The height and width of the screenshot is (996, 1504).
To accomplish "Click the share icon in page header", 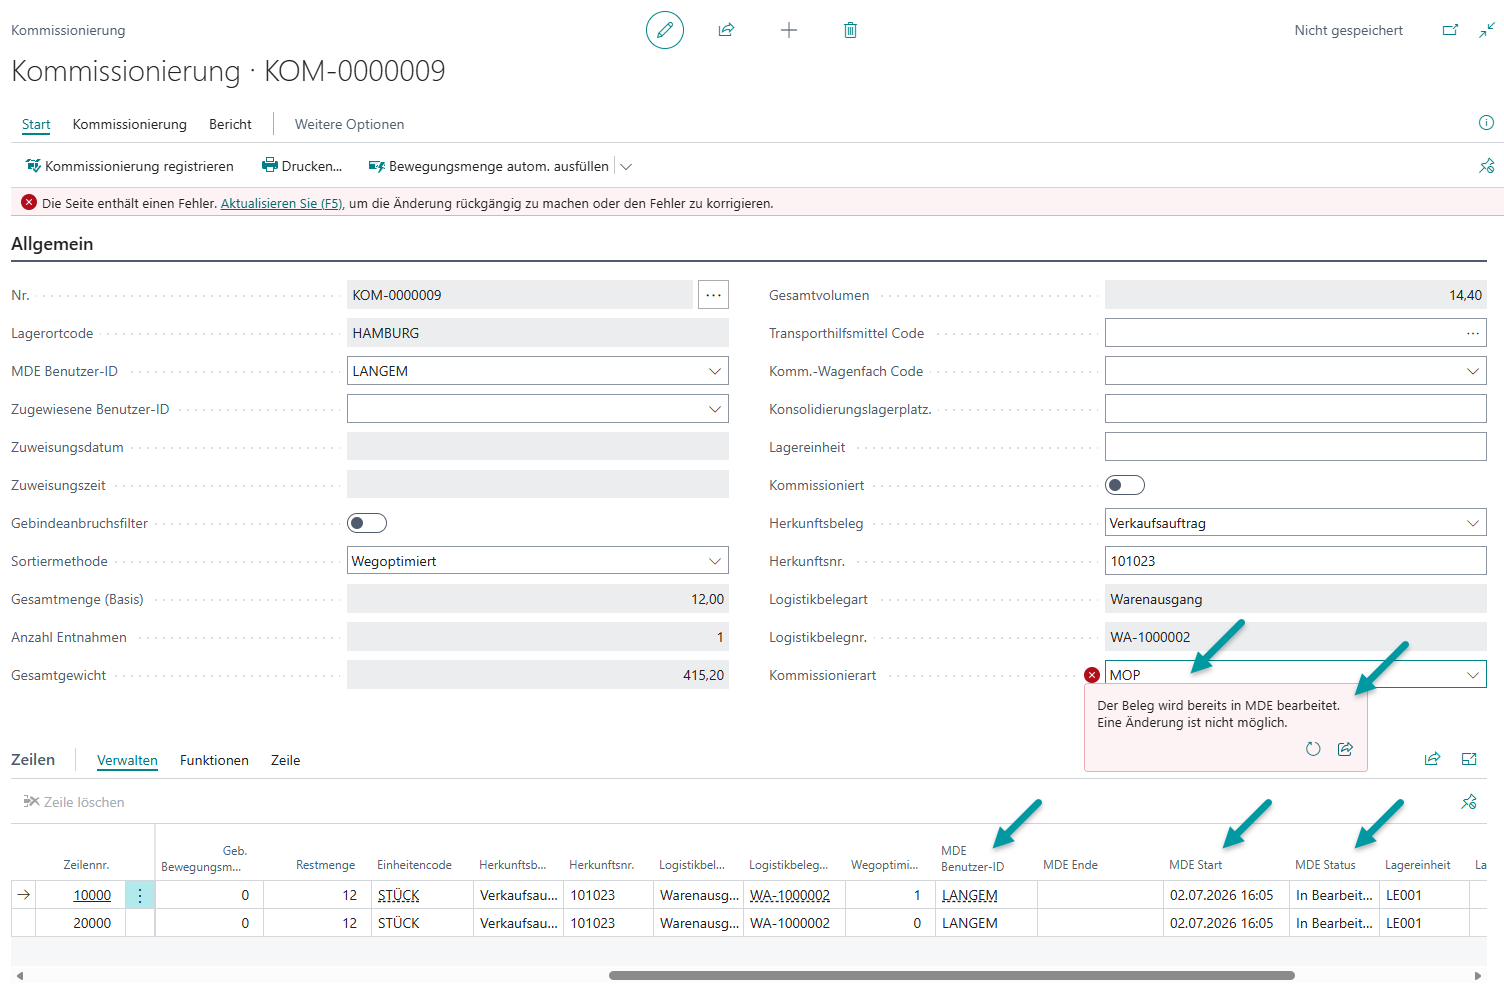I will (x=727, y=30).
